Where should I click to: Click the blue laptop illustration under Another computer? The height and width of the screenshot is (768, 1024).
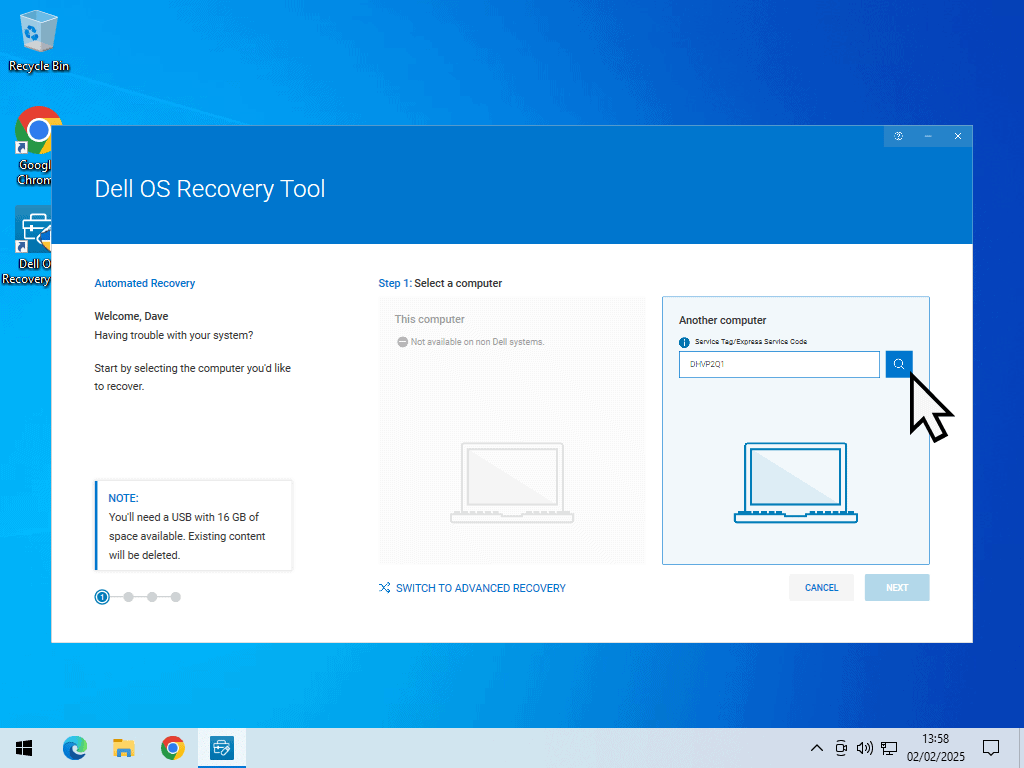click(x=796, y=482)
